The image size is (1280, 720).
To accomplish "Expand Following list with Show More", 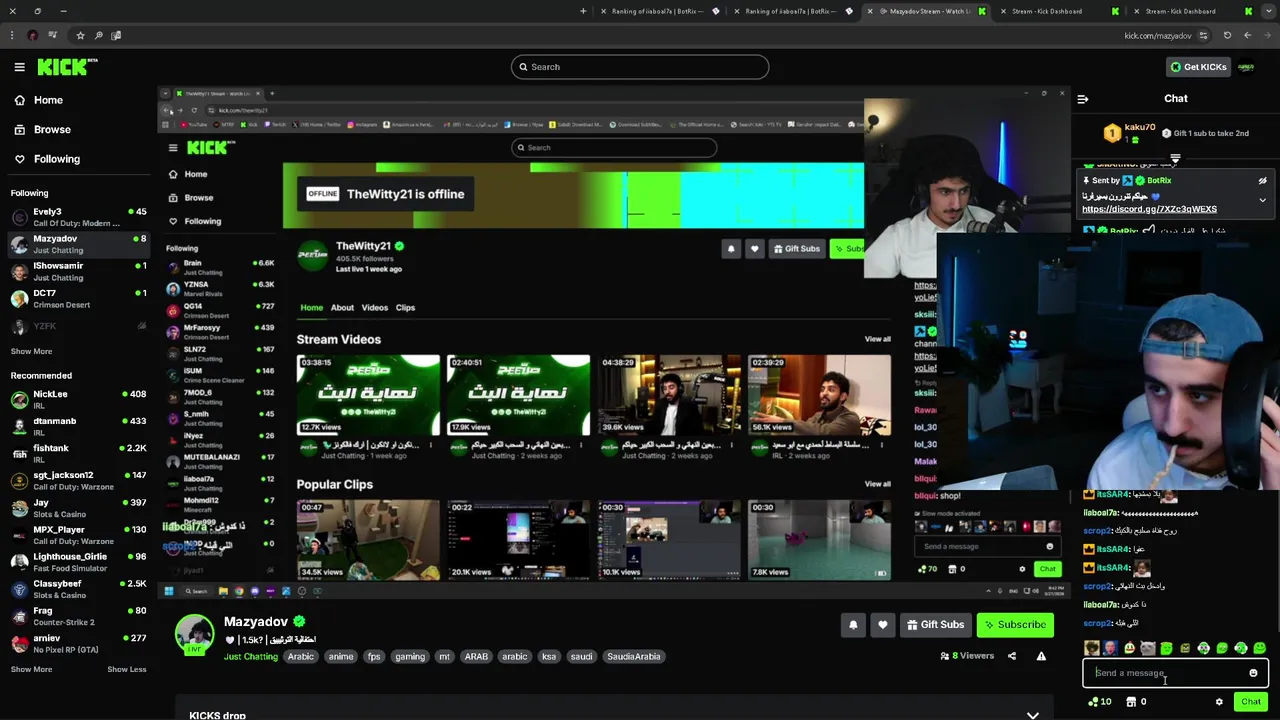I will coord(31,351).
